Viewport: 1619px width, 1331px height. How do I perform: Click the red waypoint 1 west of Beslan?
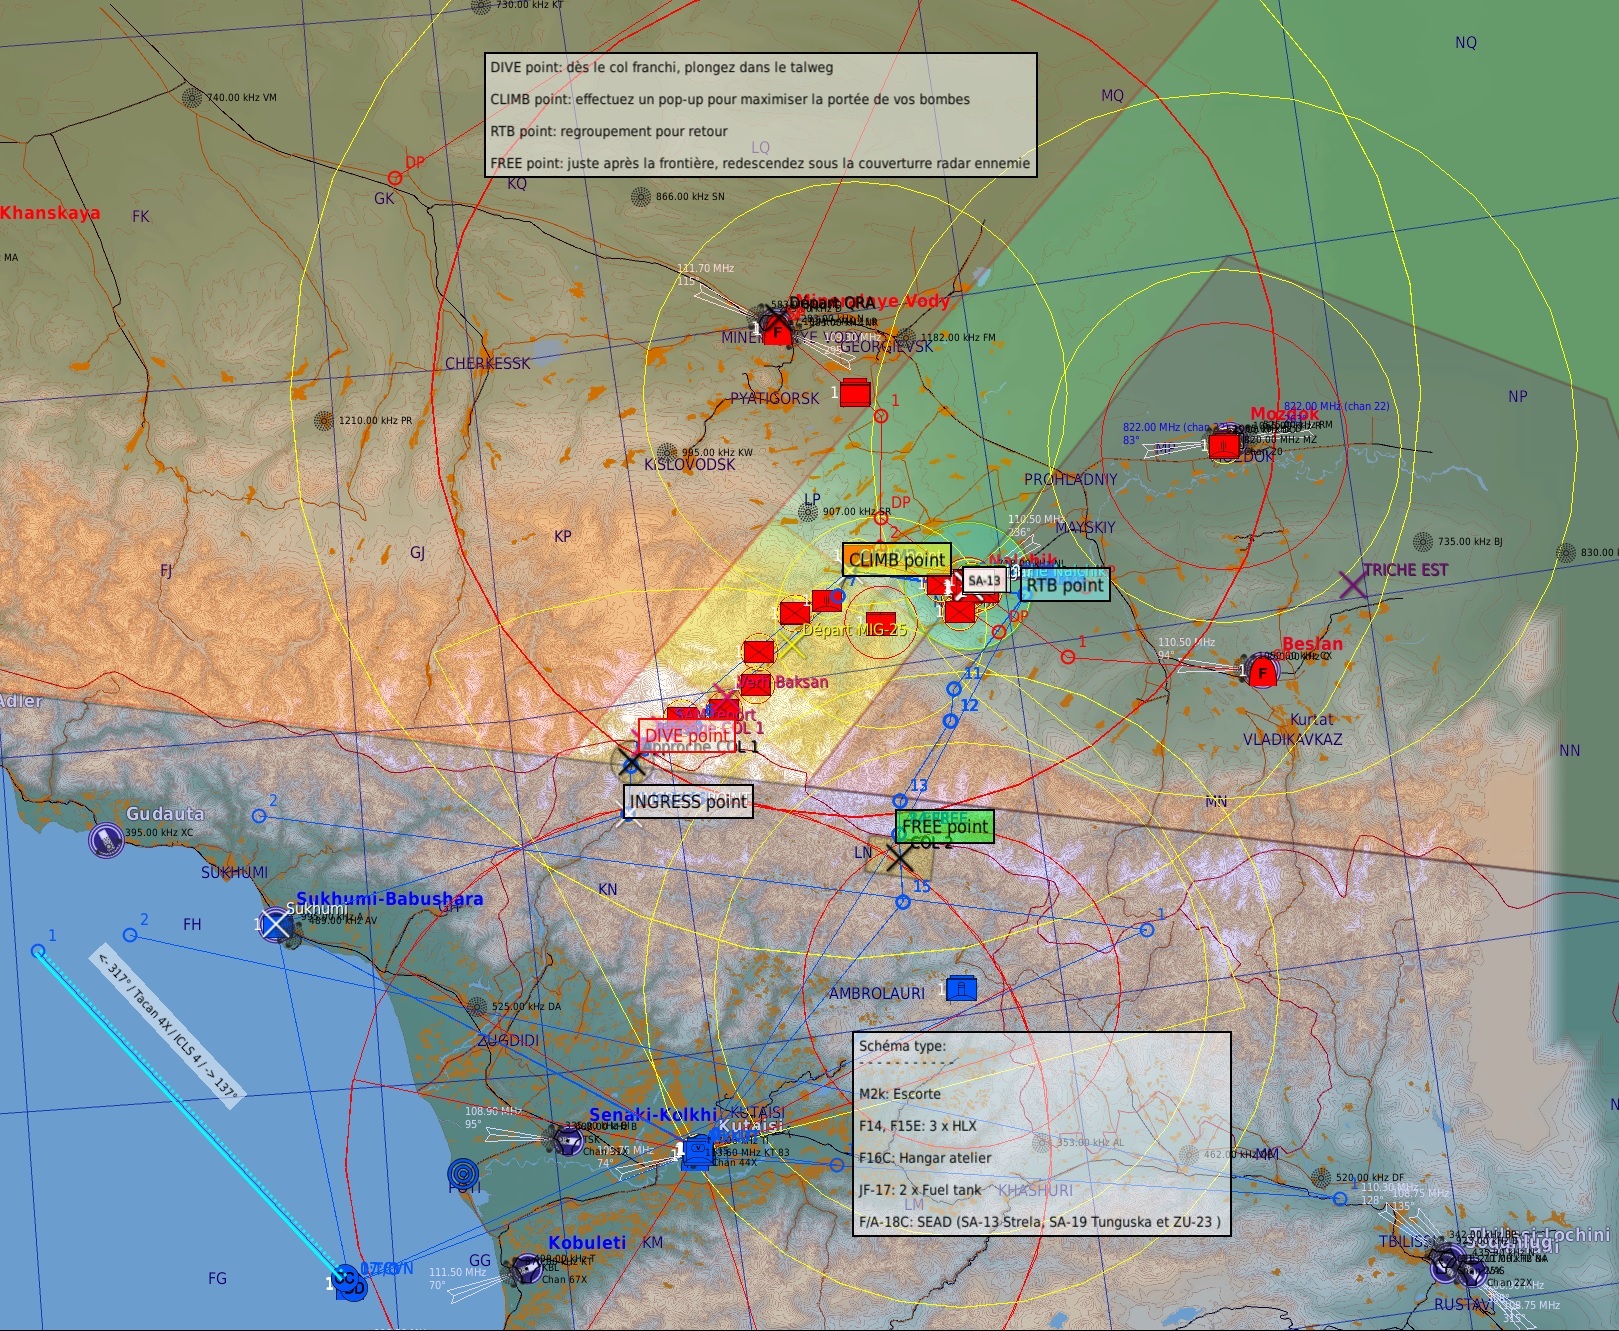[x=1068, y=657]
